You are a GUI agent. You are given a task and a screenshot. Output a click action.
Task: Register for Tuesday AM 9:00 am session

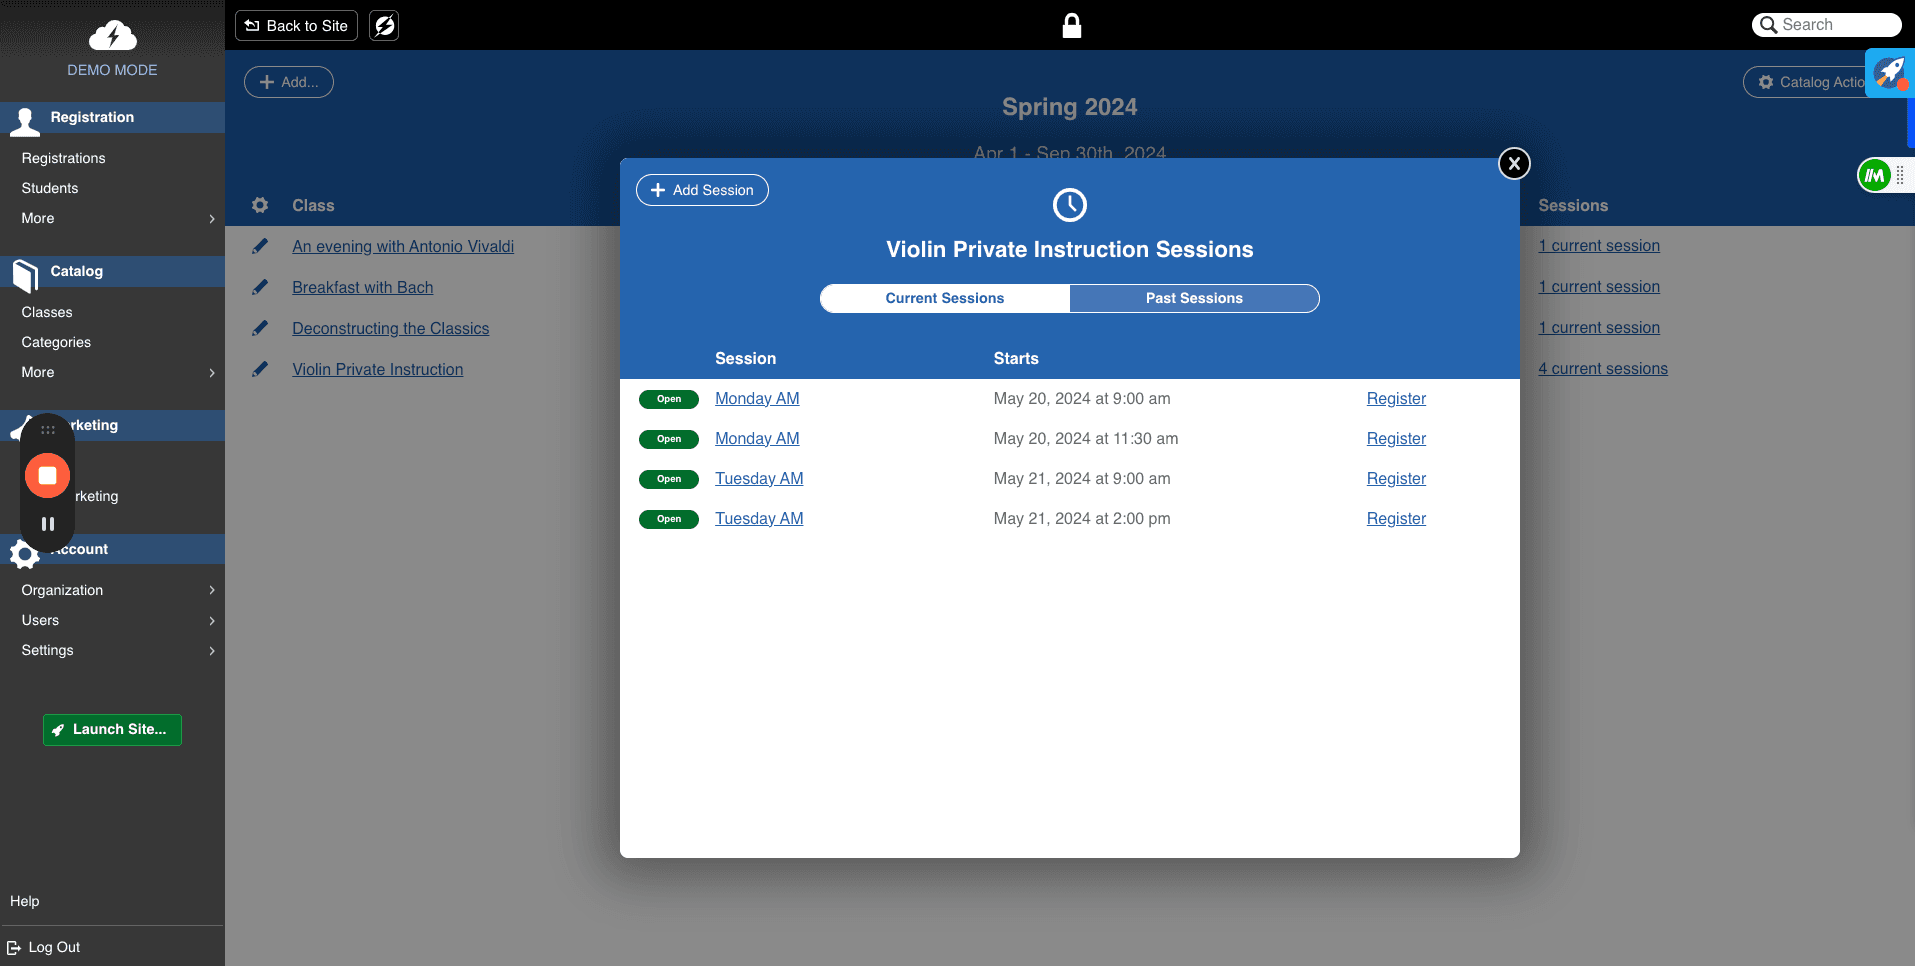click(x=1396, y=478)
